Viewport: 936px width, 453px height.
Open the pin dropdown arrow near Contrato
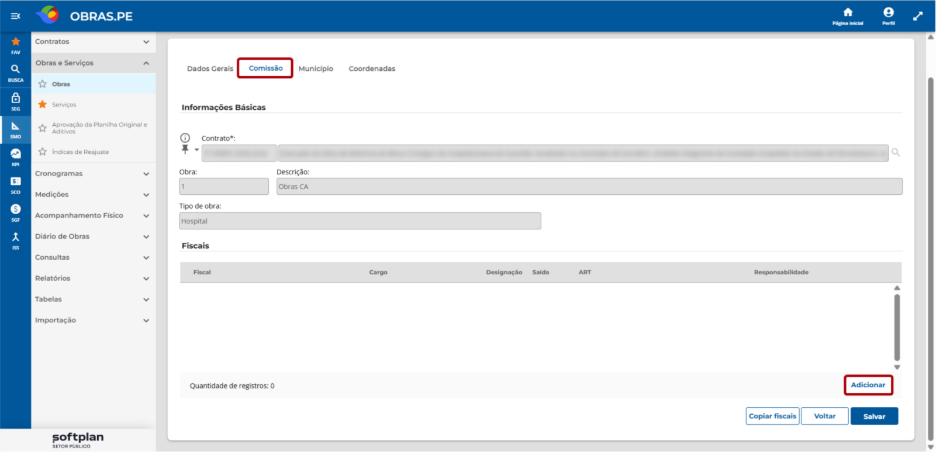(x=196, y=150)
